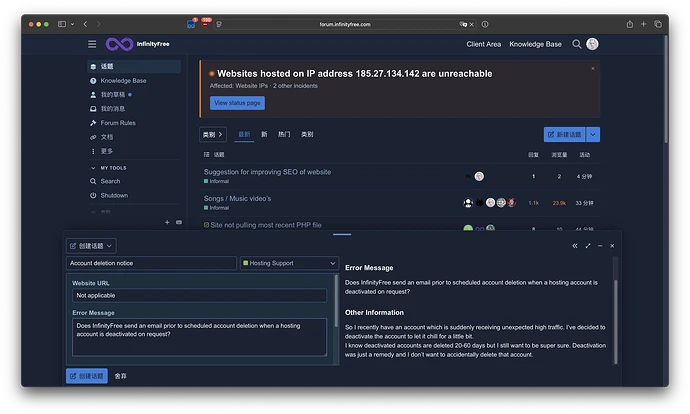Viewport: 690px width, 414px height.
Task: Open Forum Rules in sidebar
Action: 118,123
